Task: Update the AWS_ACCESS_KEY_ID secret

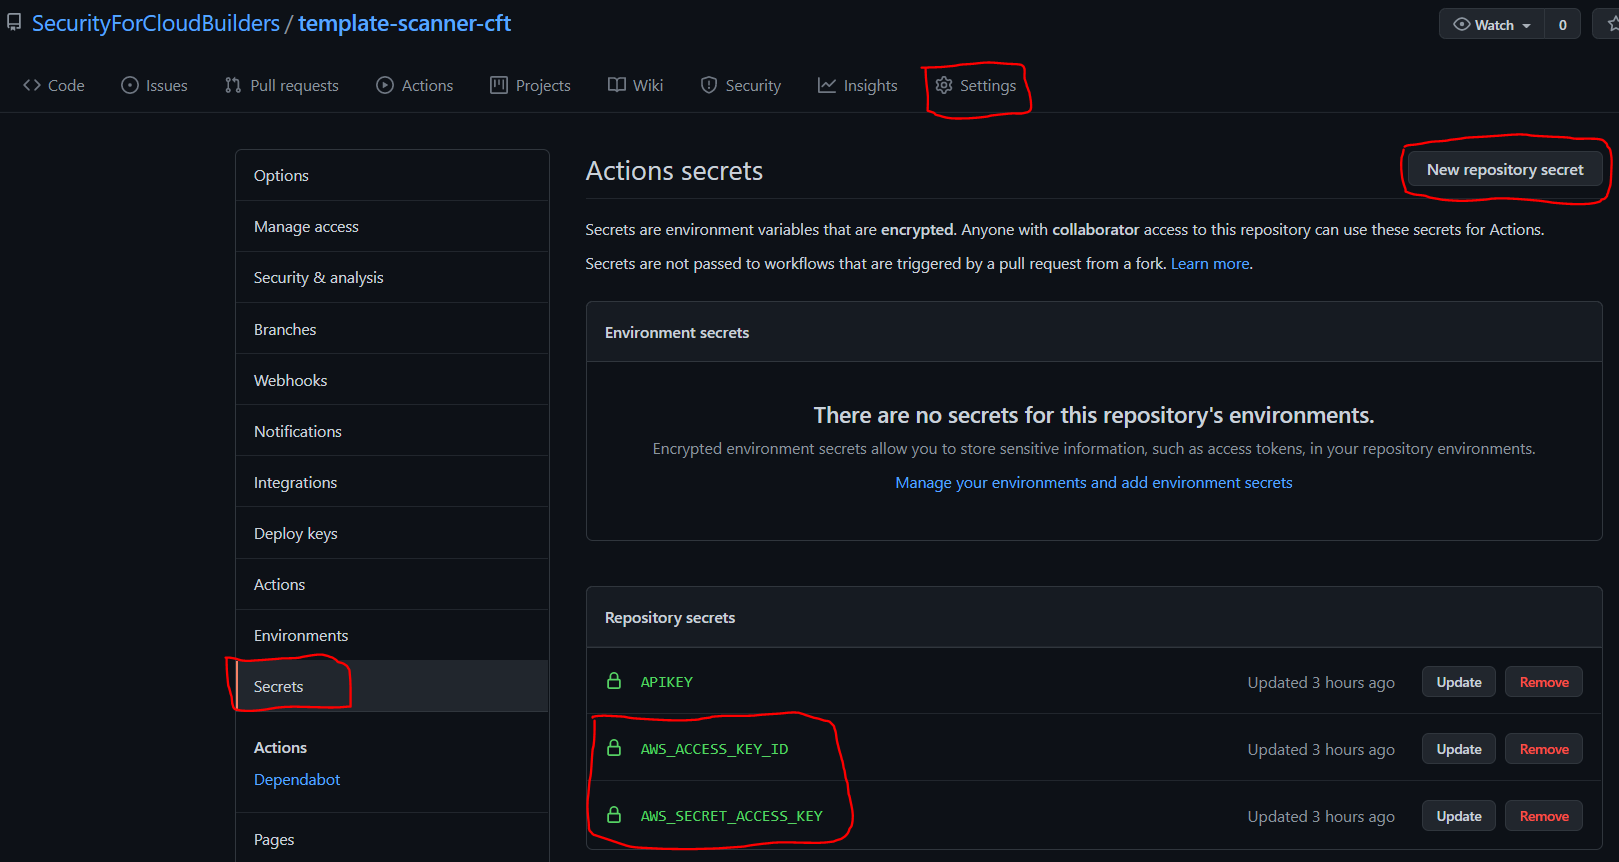Action: tap(1459, 749)
